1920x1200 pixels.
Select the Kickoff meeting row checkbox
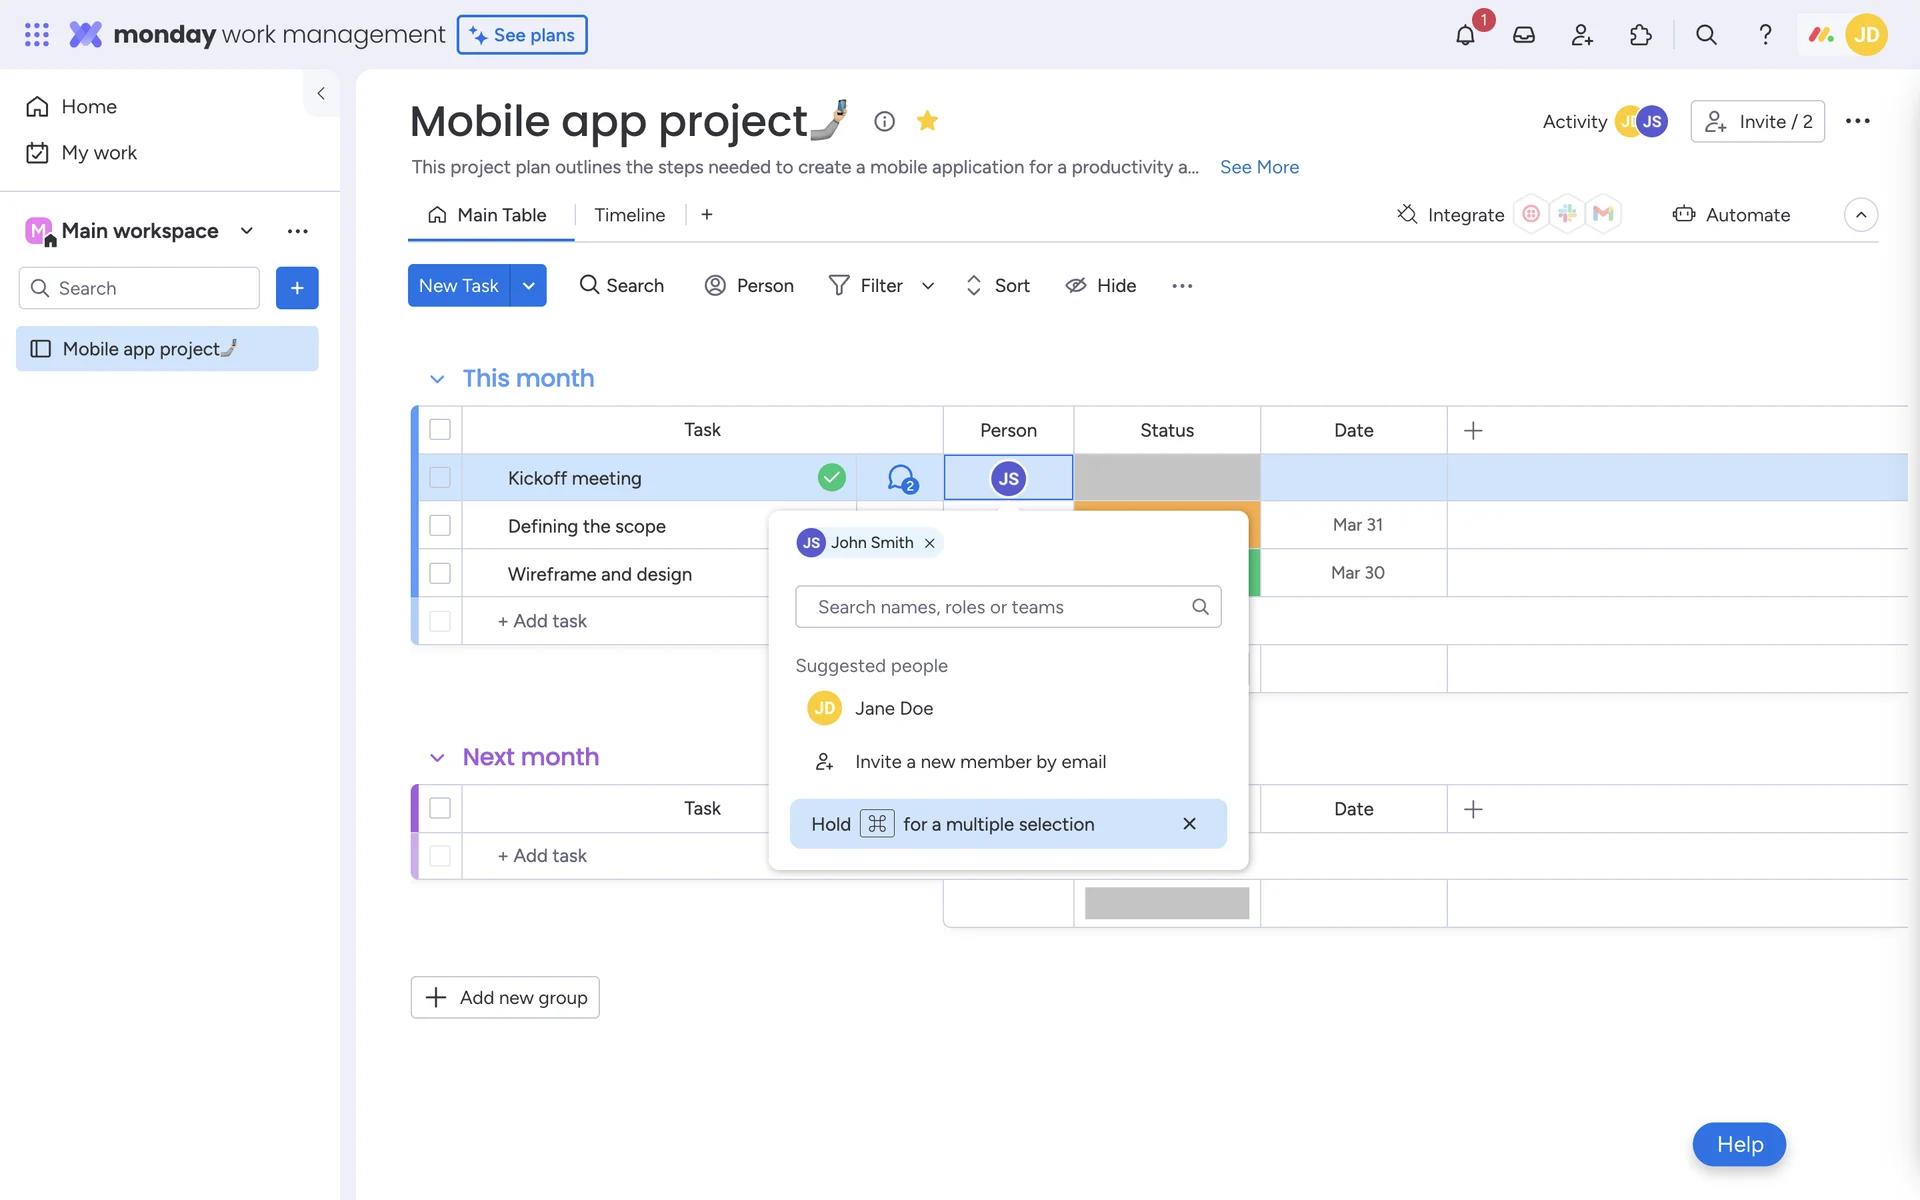tap(440, 478)
